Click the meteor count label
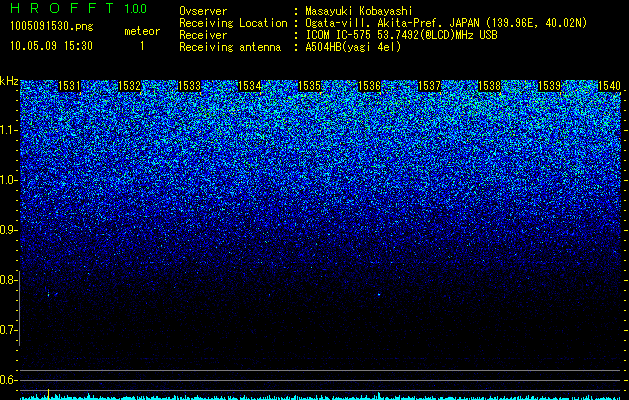 point(142,31)
